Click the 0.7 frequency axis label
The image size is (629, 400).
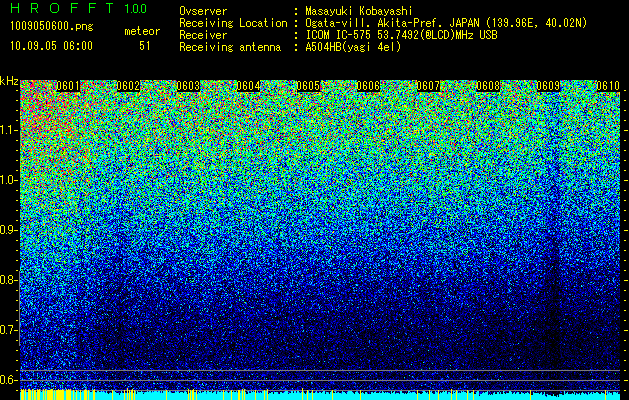point(9,330)
